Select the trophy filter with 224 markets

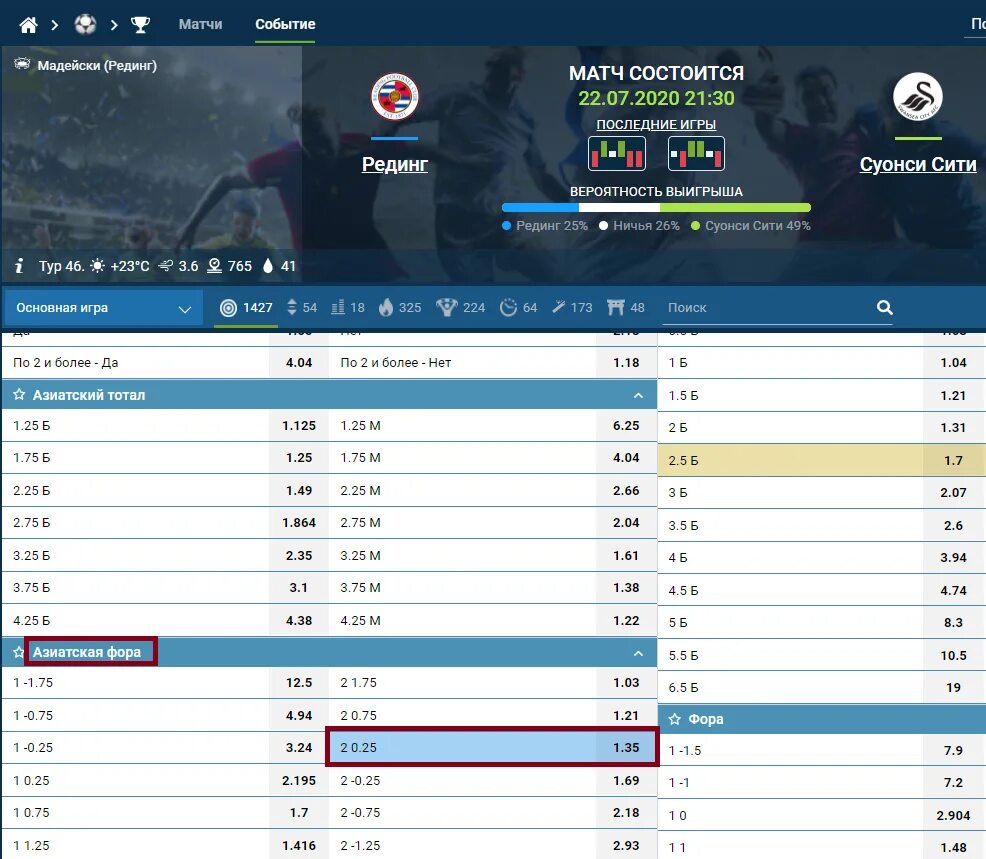pos(461,308)
